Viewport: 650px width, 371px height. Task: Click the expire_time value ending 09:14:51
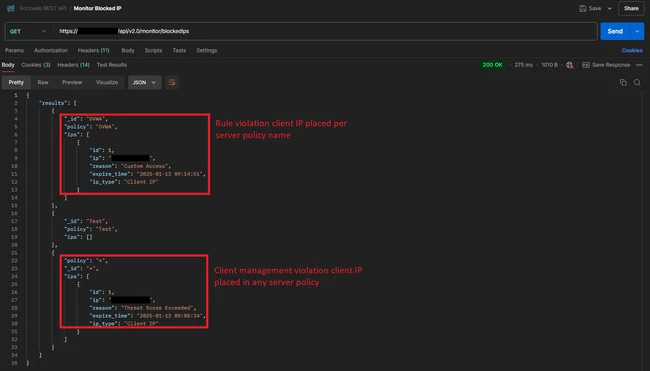pyautogui.click(x=170, y=174)
